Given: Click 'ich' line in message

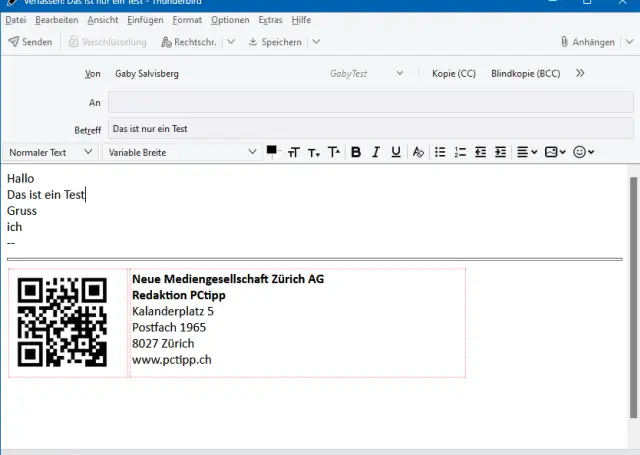Looking at the screenshot, I should 14,227.
